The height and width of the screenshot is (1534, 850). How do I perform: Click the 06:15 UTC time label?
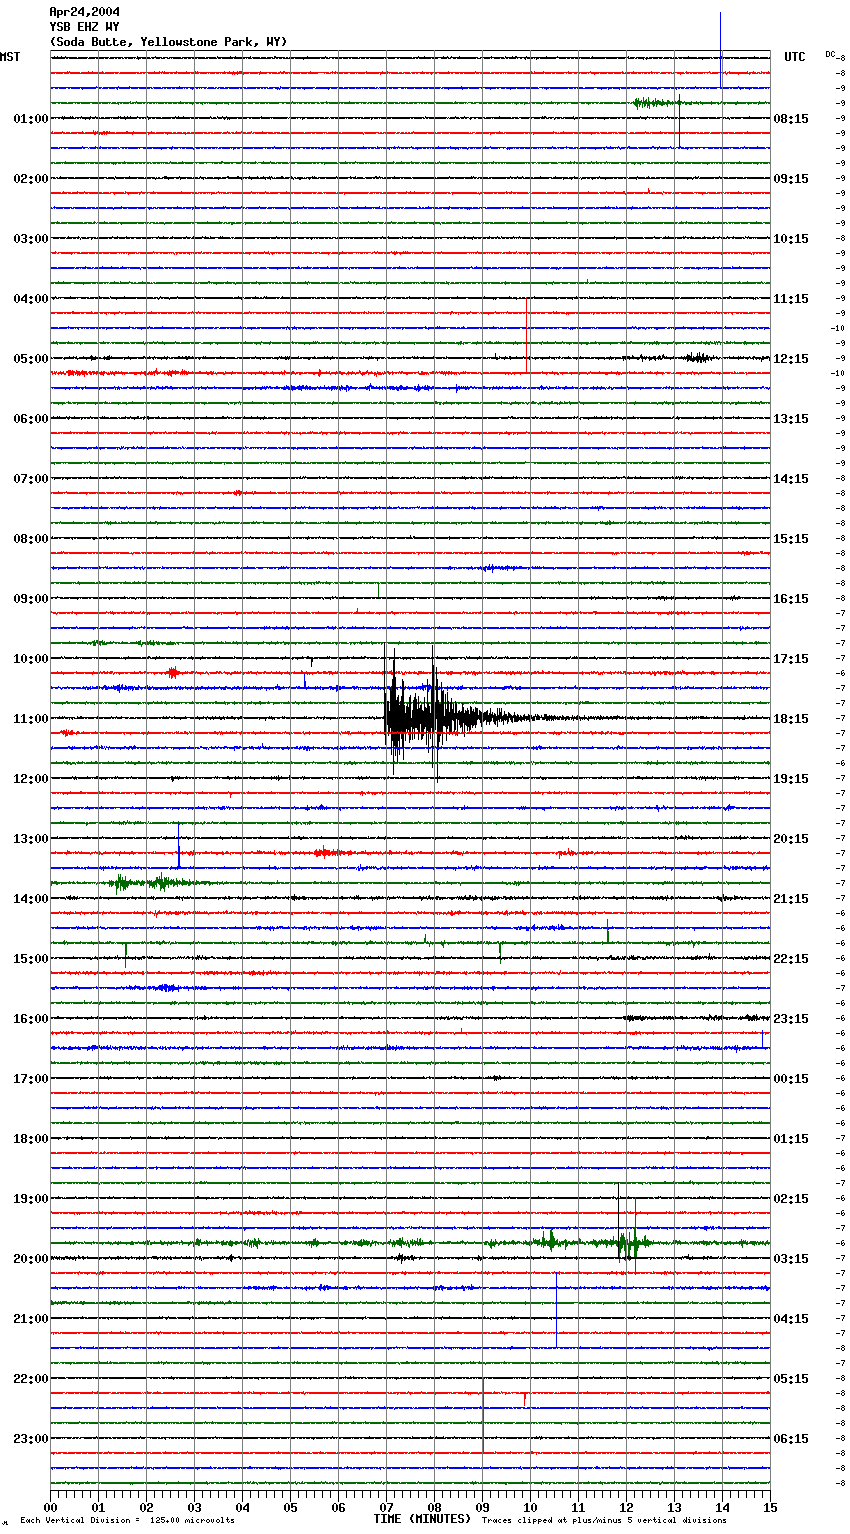click(791, 1439)
